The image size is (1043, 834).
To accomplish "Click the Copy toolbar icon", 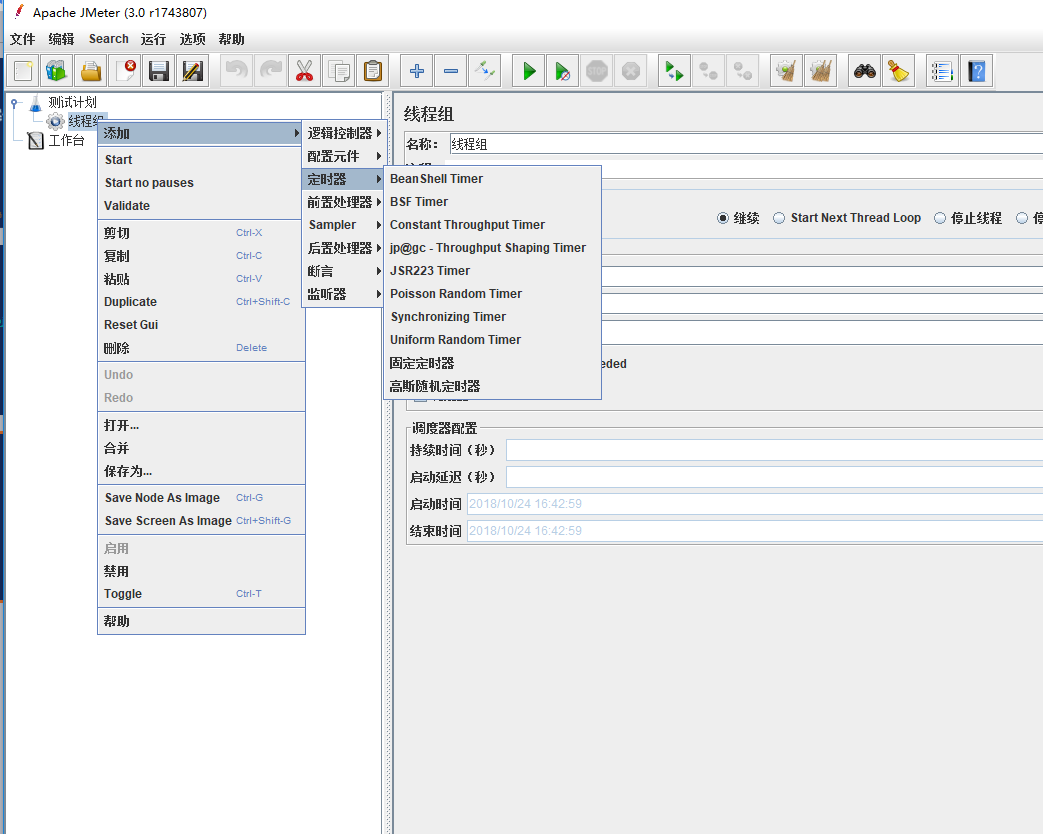I will pos(338,70).
